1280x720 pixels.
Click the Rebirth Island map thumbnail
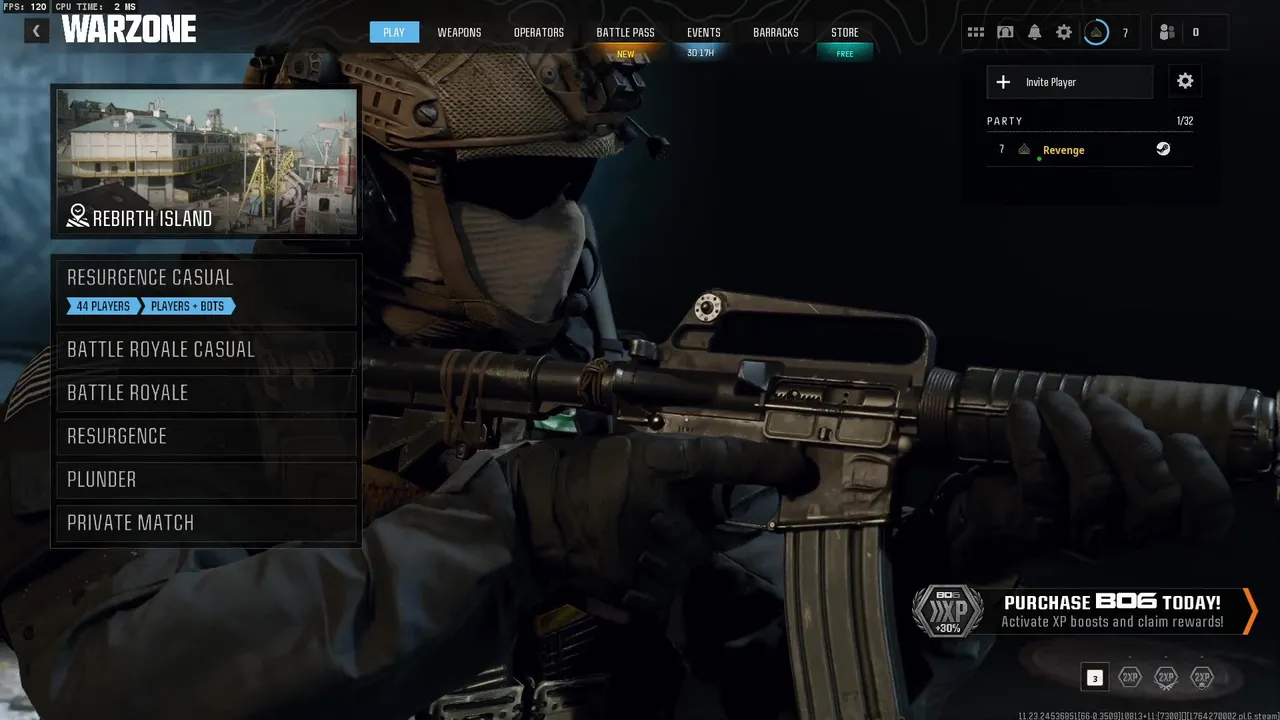click(206, 162)
